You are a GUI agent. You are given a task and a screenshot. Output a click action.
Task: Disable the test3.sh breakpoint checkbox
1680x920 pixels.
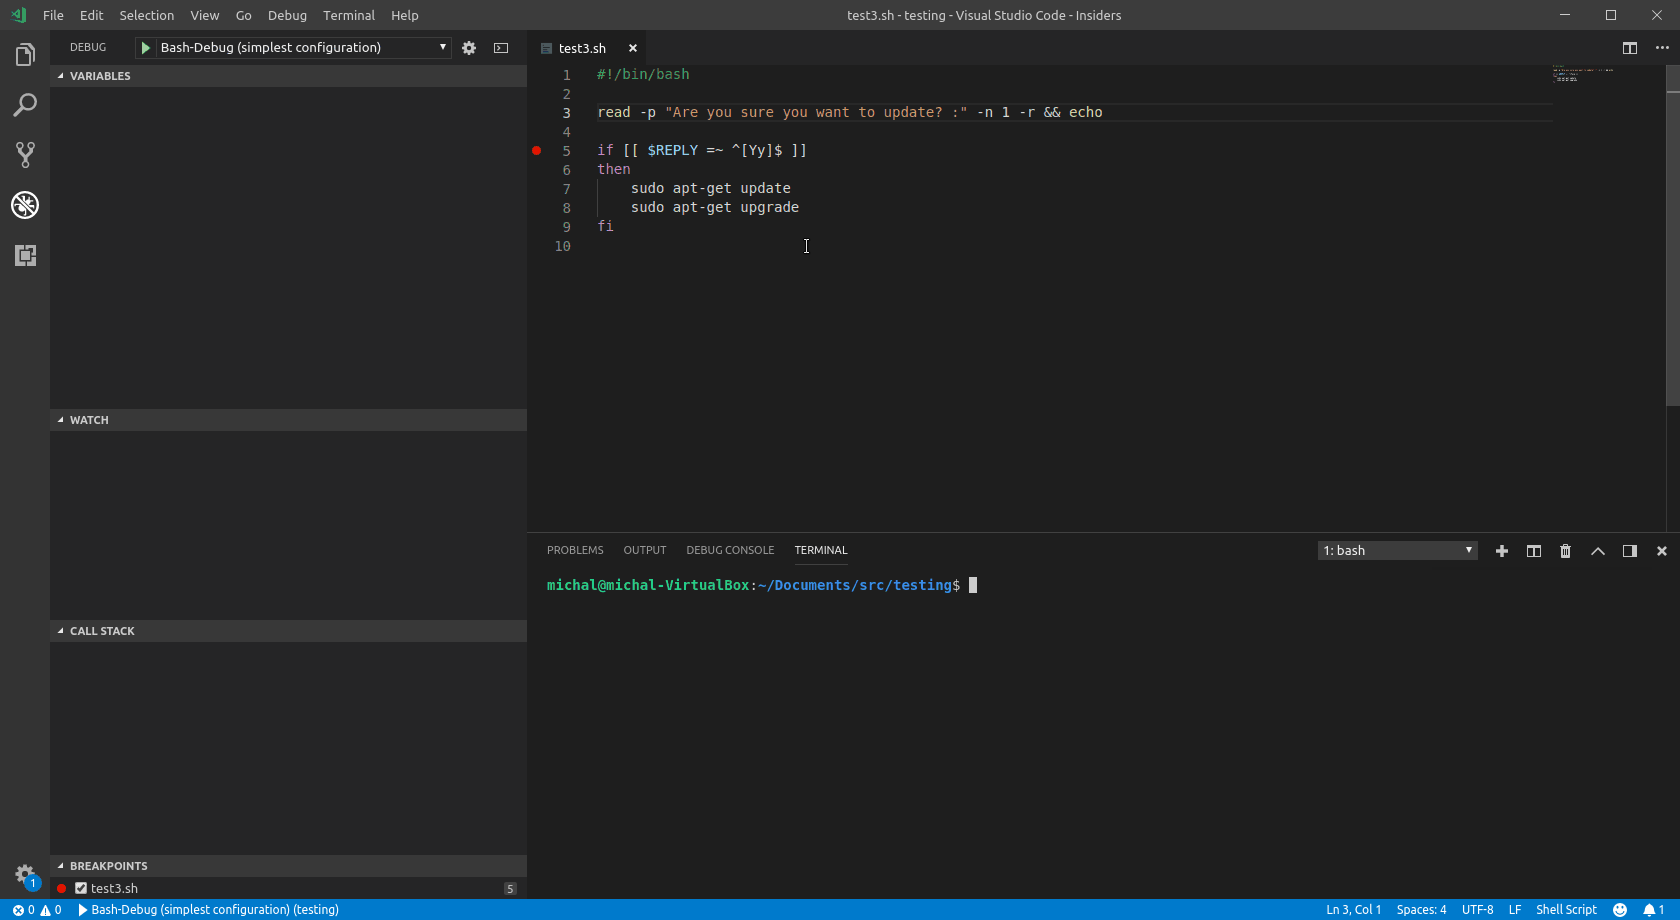click(x=81, y=888)
